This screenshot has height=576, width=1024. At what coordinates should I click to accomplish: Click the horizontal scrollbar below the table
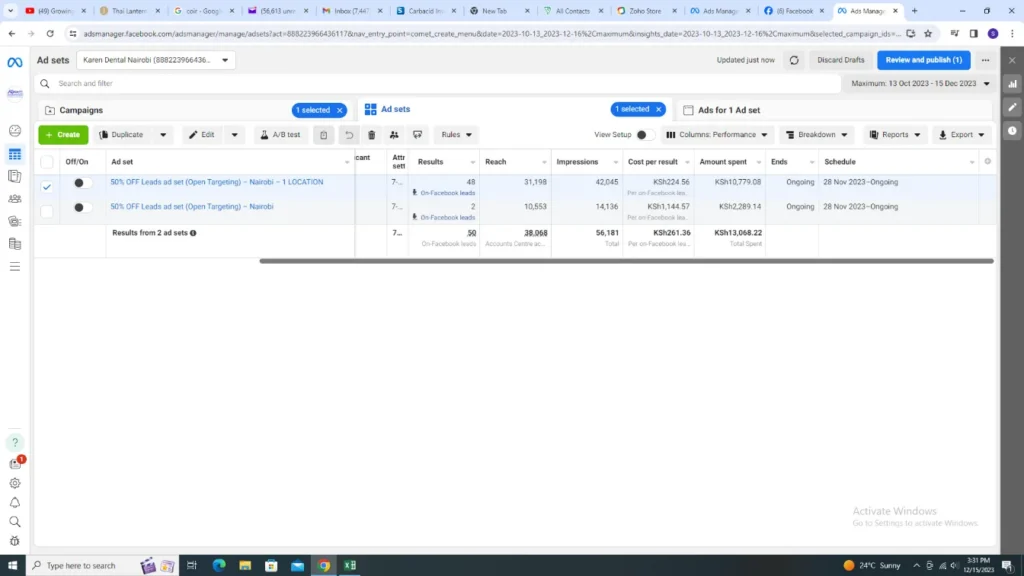point(626,261)
